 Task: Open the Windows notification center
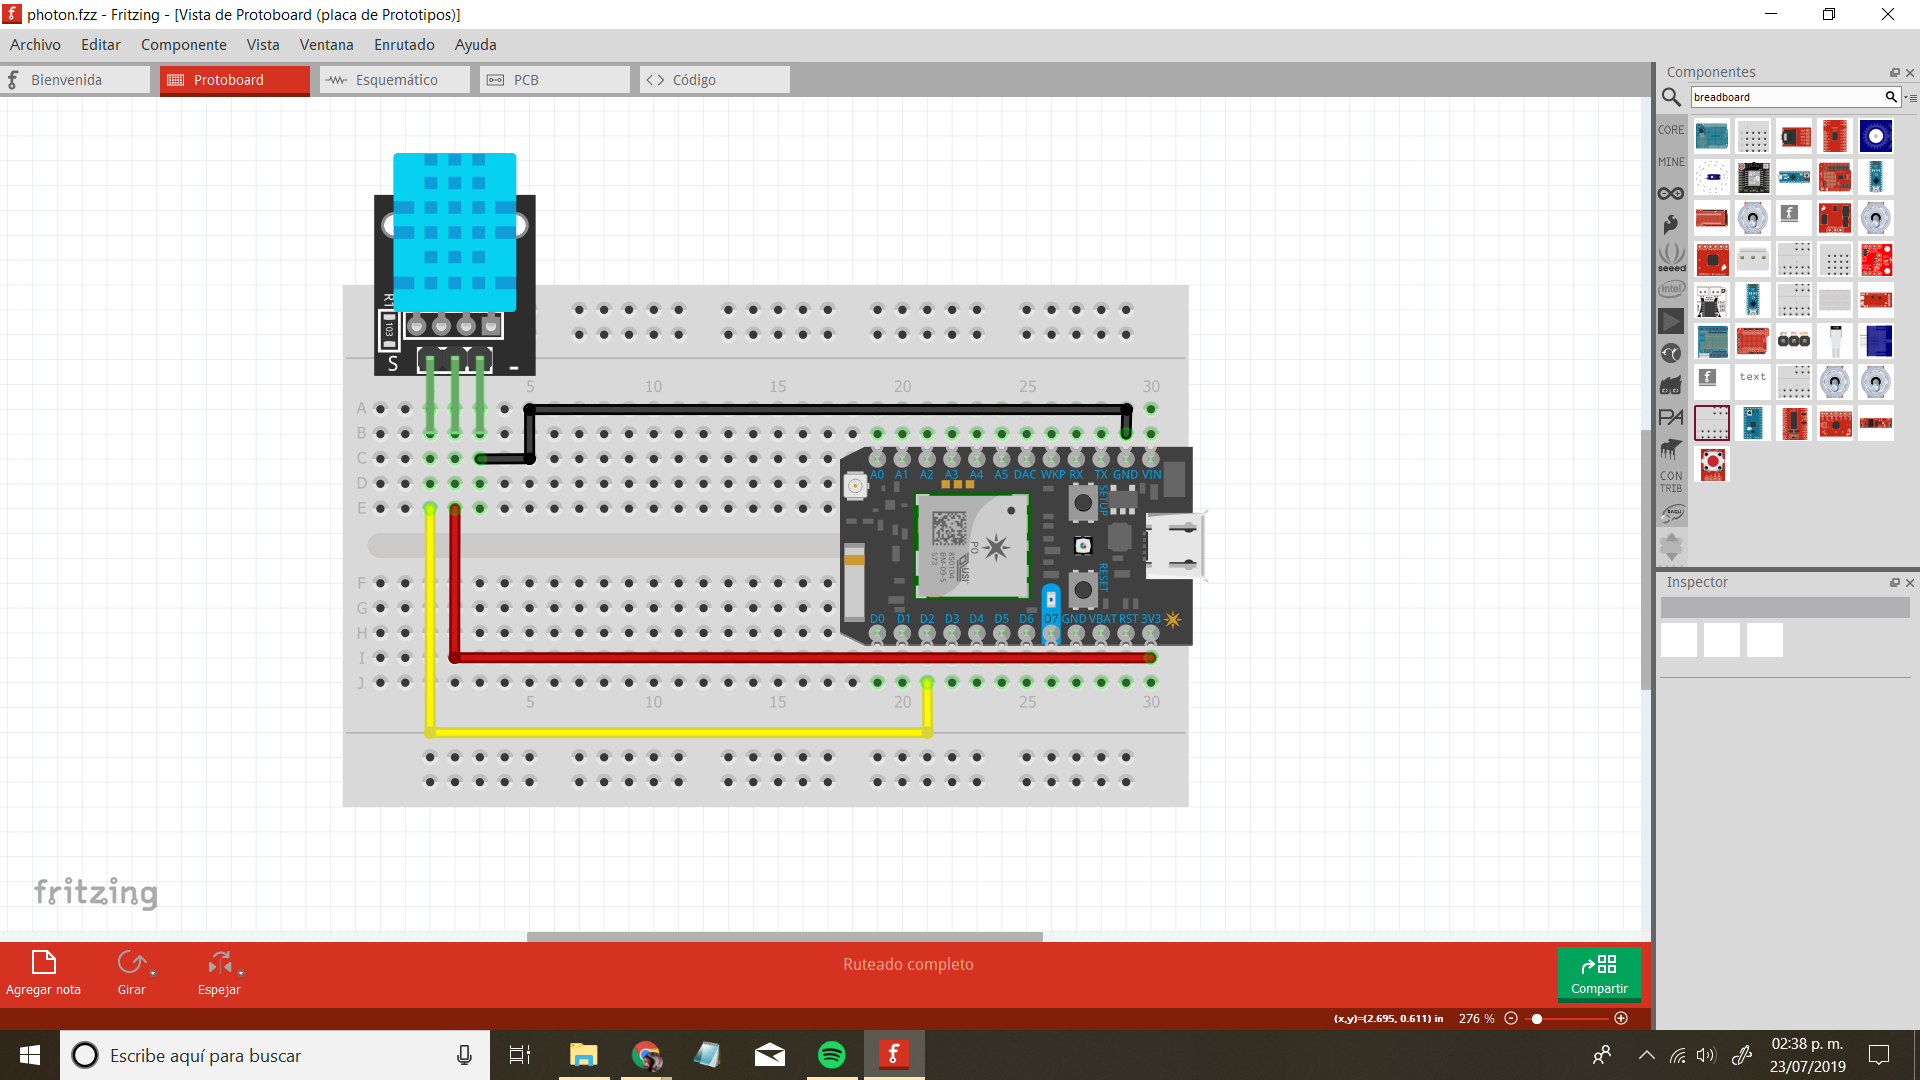(1879, 1055)
